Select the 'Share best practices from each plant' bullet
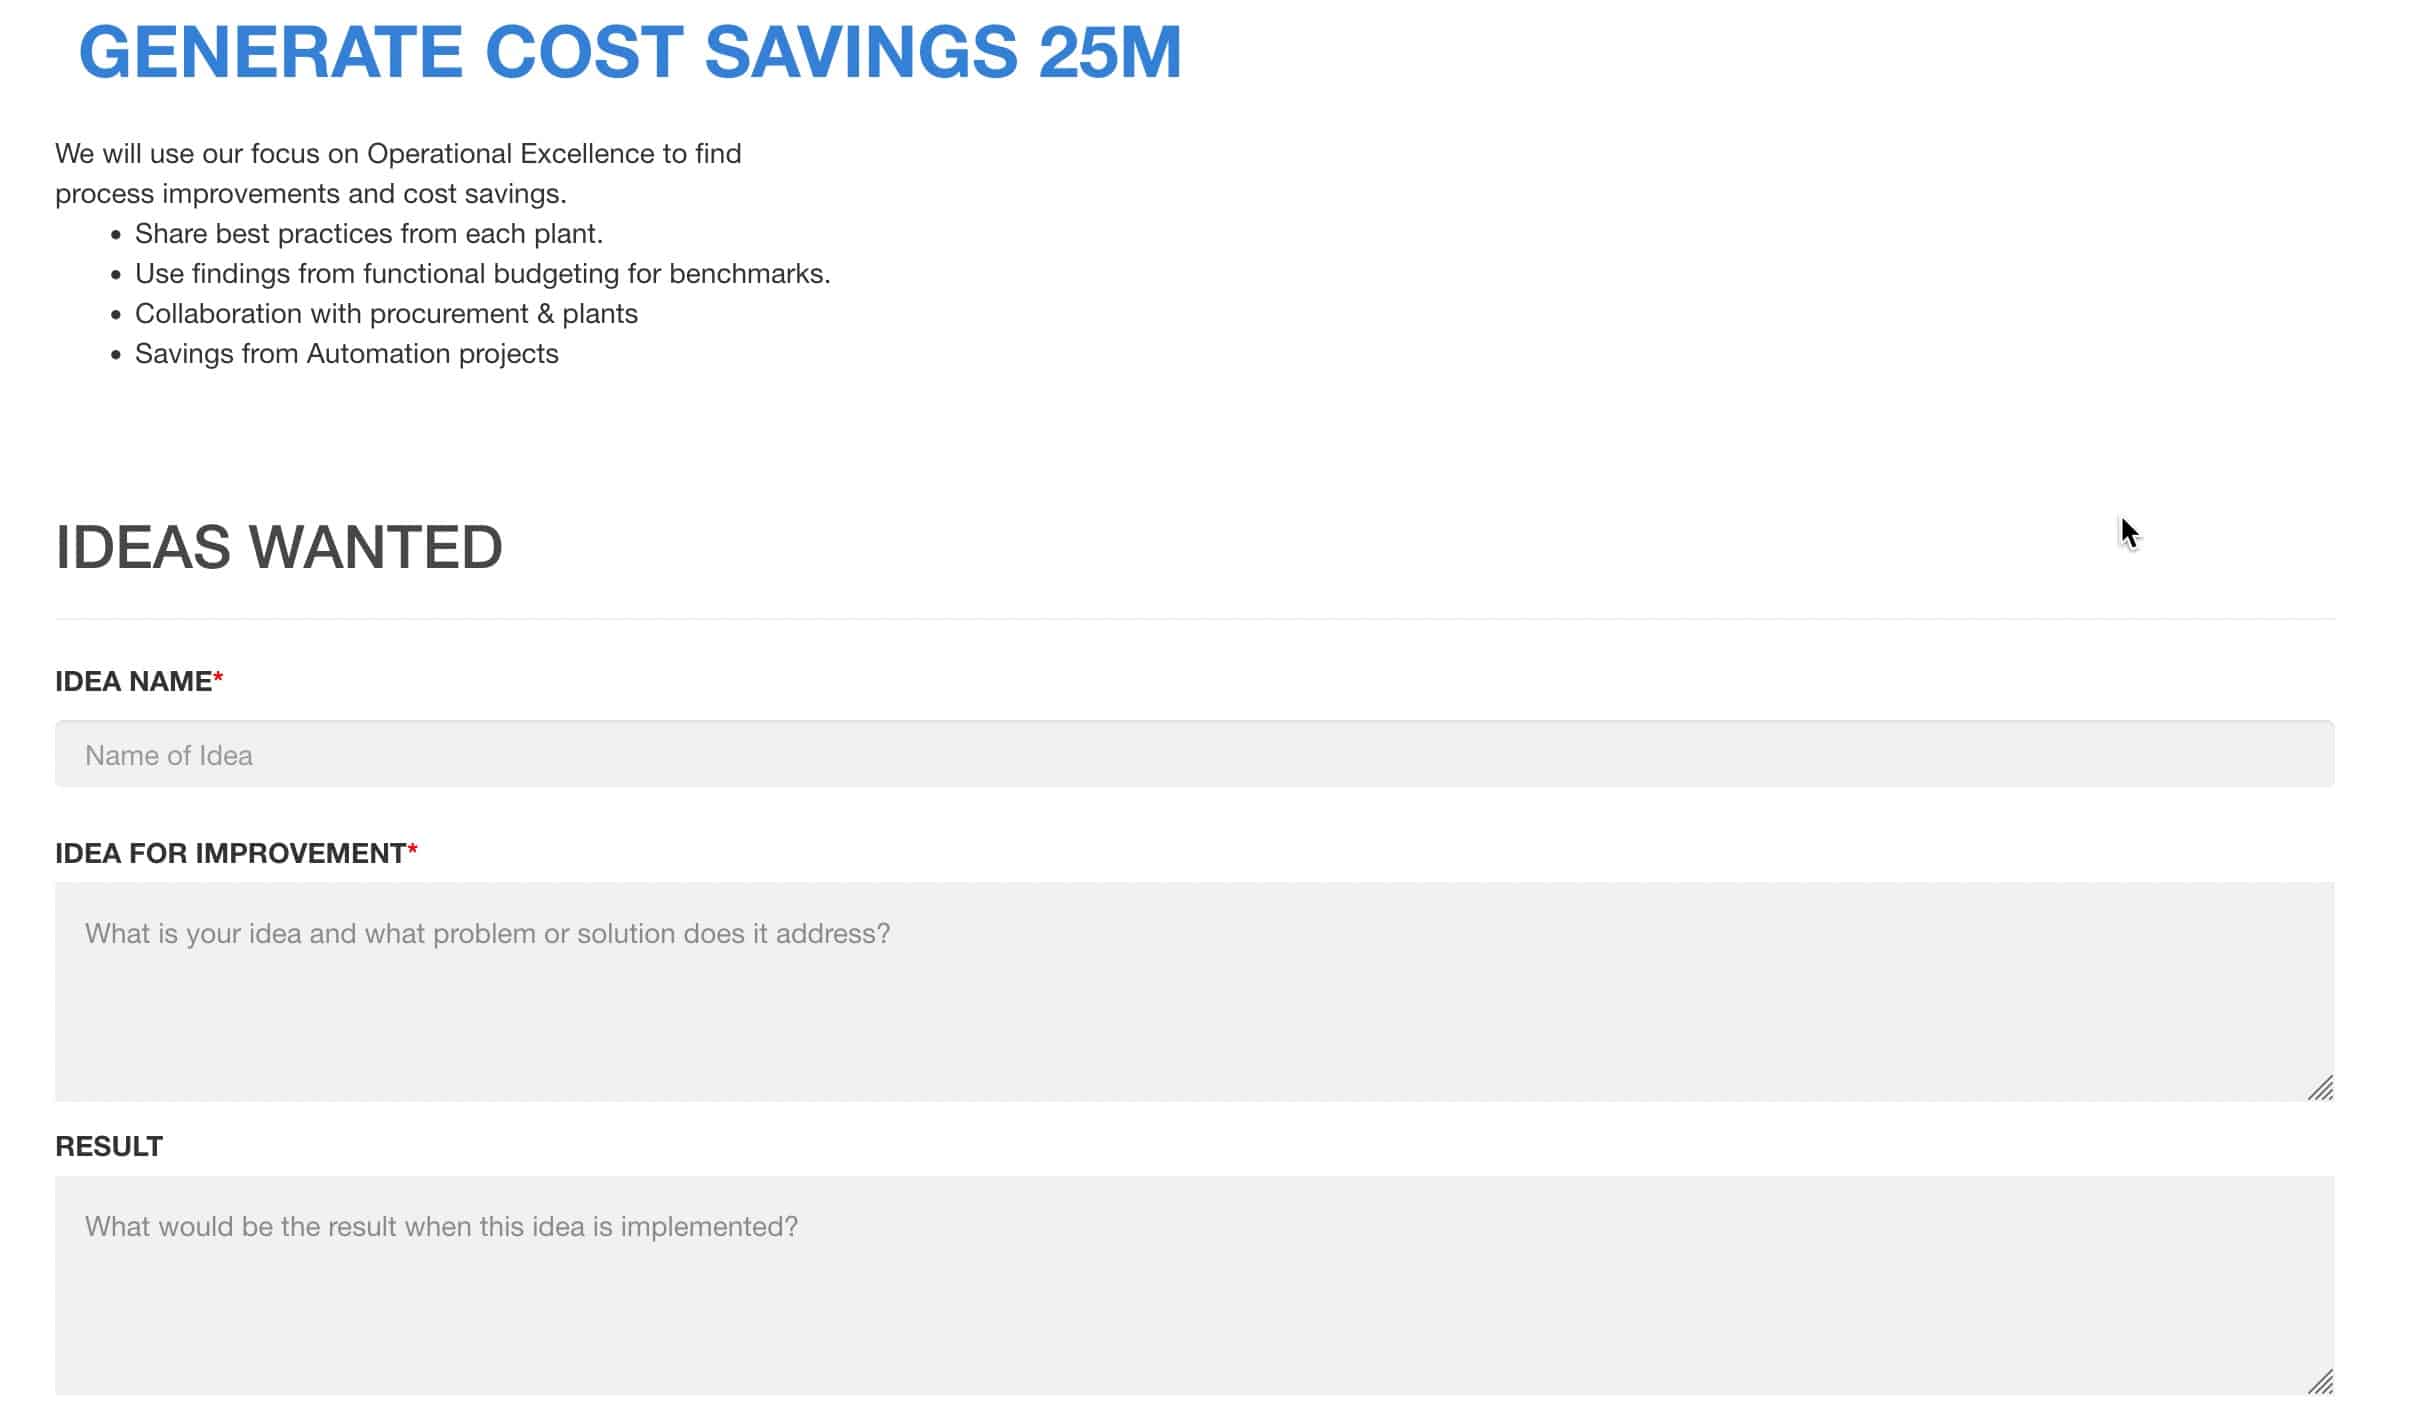Image resolution: width=2416 pixels, height=1418 pixels. pos(369,234)
